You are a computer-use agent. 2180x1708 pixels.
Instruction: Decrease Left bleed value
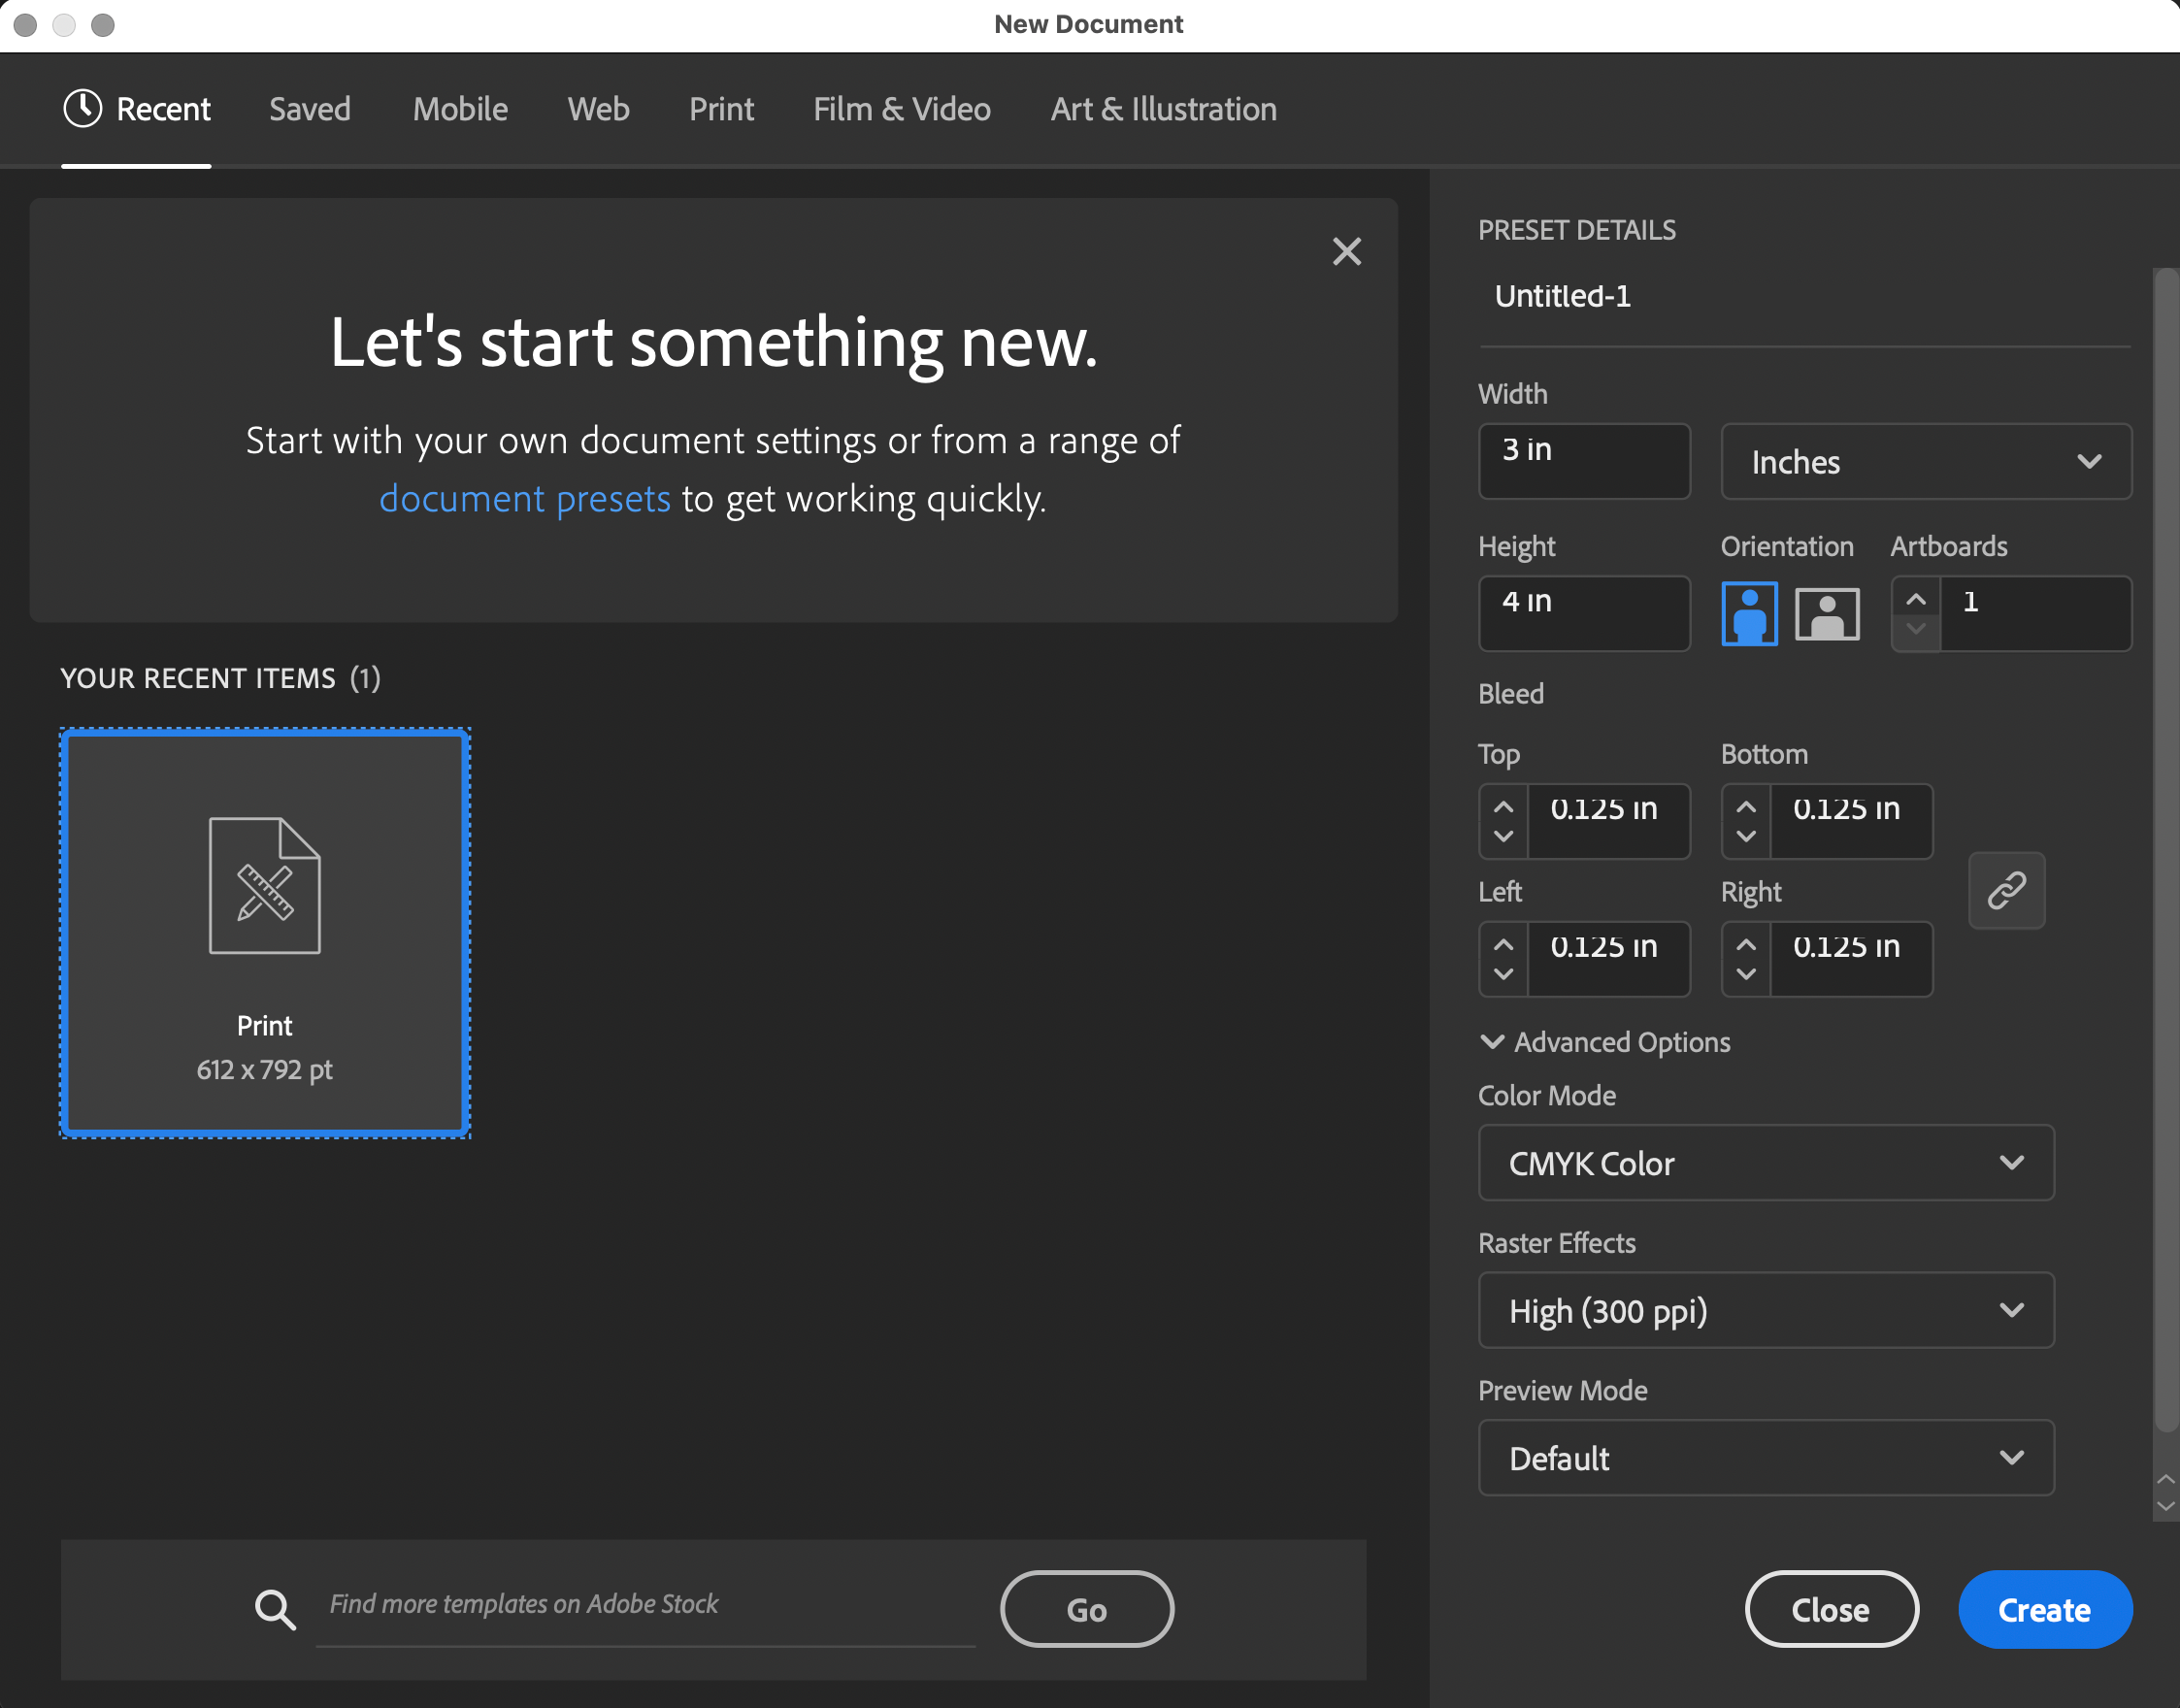tap(1503, 974)
